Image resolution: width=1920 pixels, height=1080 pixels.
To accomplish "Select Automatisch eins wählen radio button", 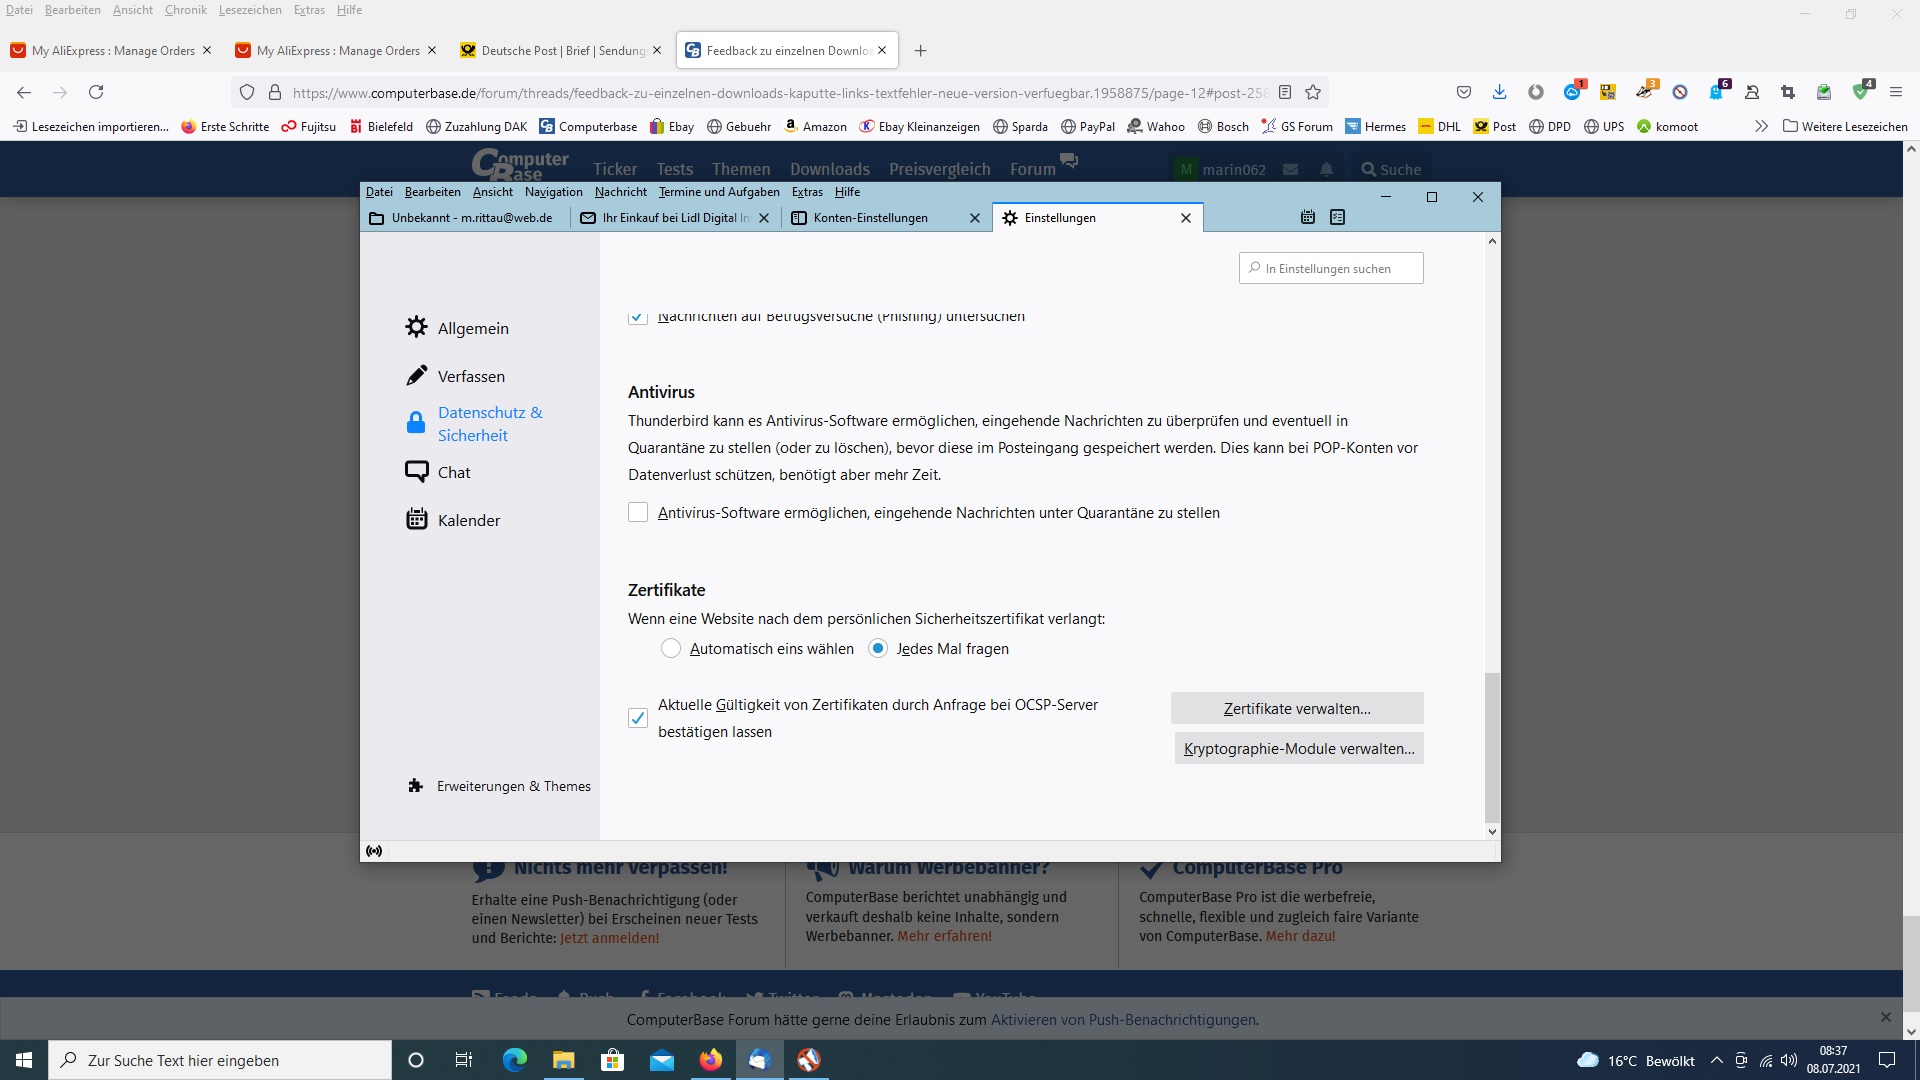I will click(x=671, y=649).
